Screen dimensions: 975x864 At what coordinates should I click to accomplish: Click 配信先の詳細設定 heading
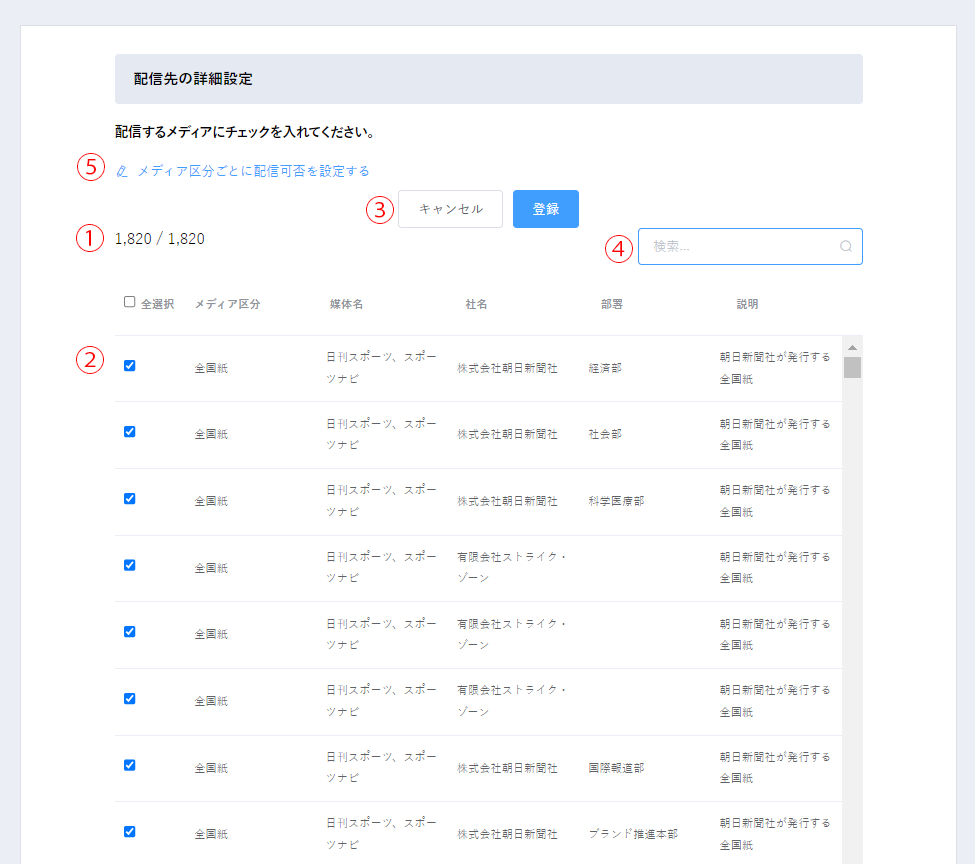click(x=193, y=79)
